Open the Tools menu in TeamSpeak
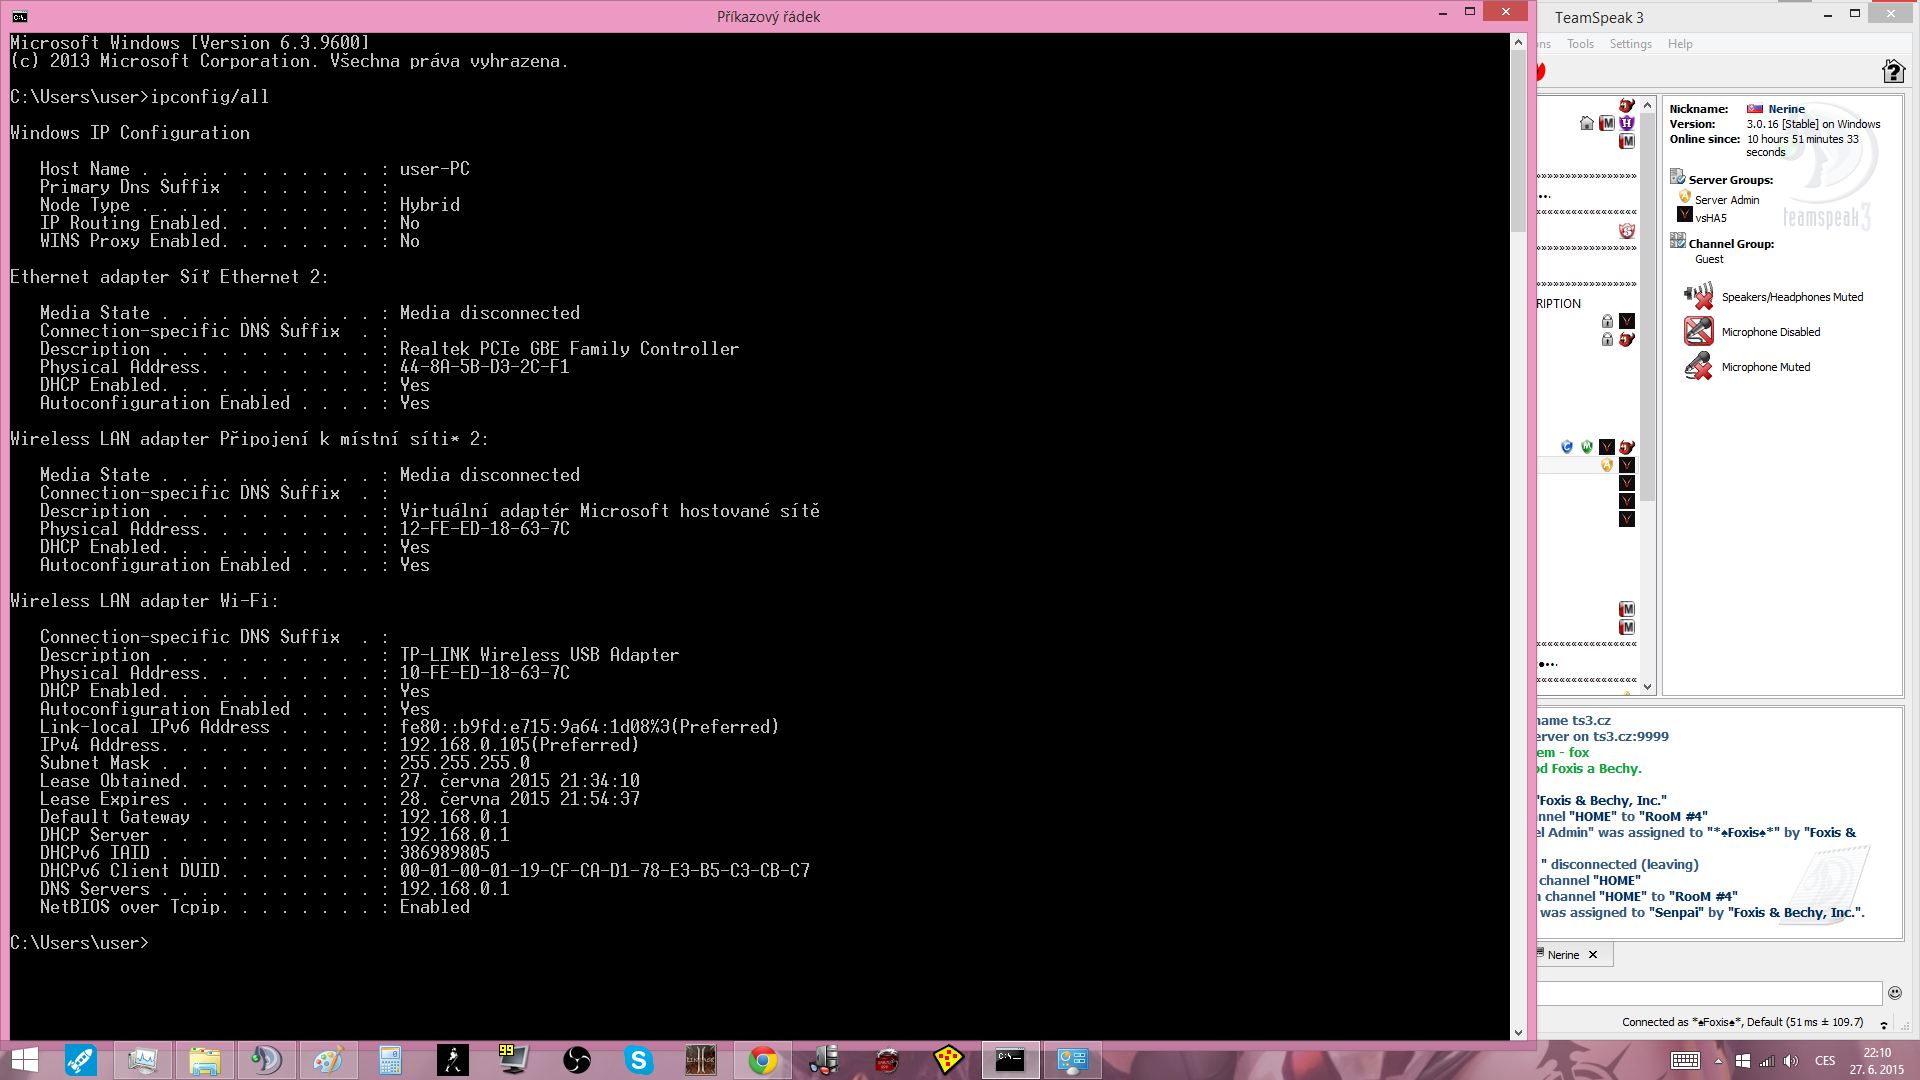This screenshot has height=1080, width=1920. tap(1580, 44)
